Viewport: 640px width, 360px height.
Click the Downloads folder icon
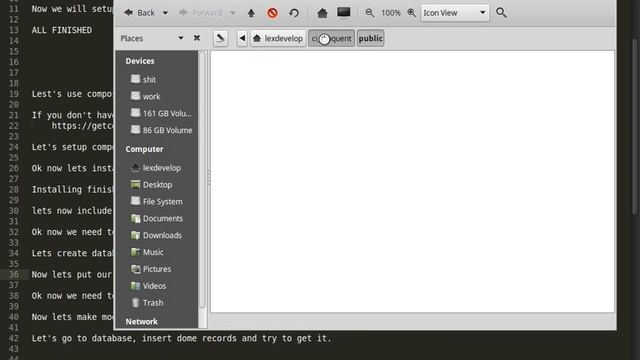tap(135, 235)
